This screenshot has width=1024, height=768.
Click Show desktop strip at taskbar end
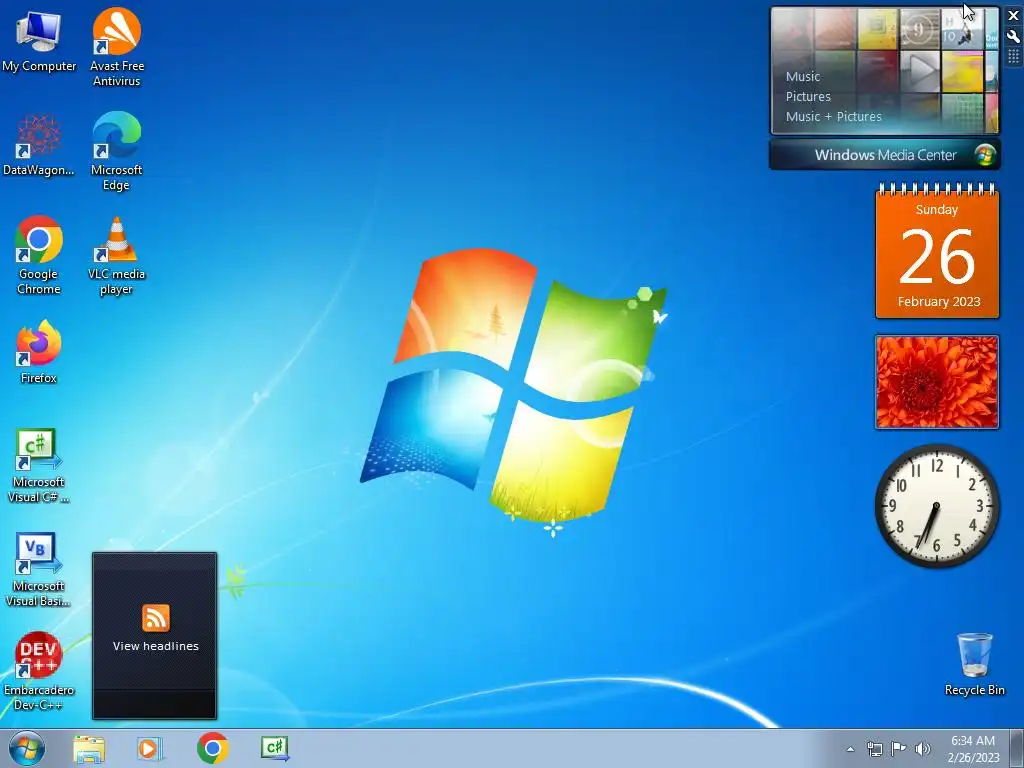click(1018, 748)
